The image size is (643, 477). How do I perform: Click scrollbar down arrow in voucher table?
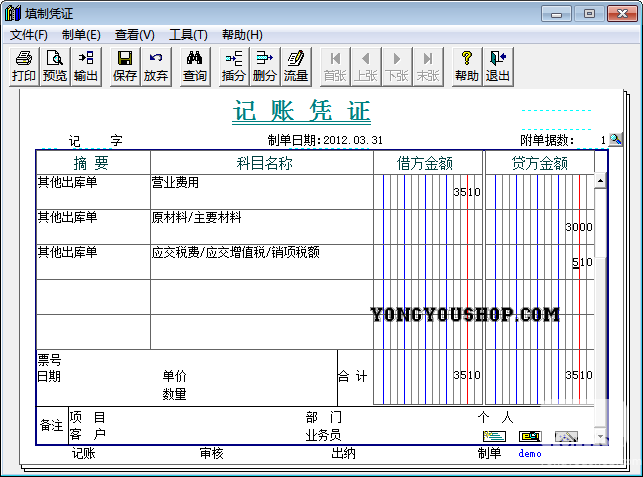pyautogui.click(x=600, y=437)
